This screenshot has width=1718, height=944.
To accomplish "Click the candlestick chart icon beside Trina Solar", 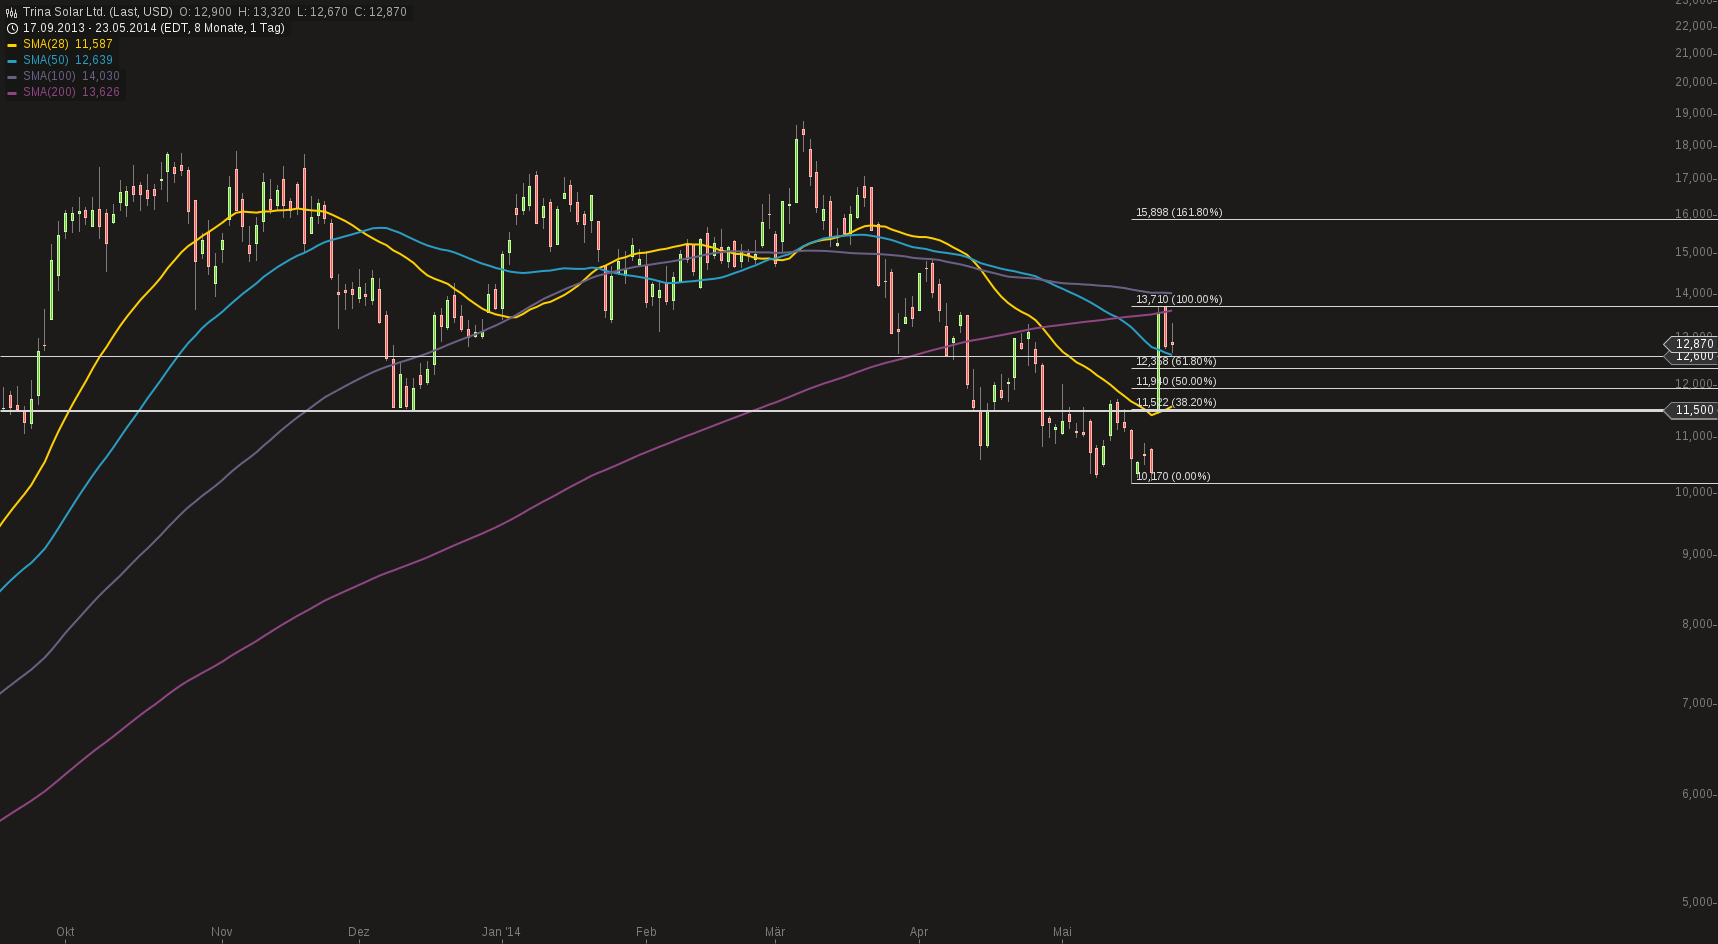I will point(12,13).
